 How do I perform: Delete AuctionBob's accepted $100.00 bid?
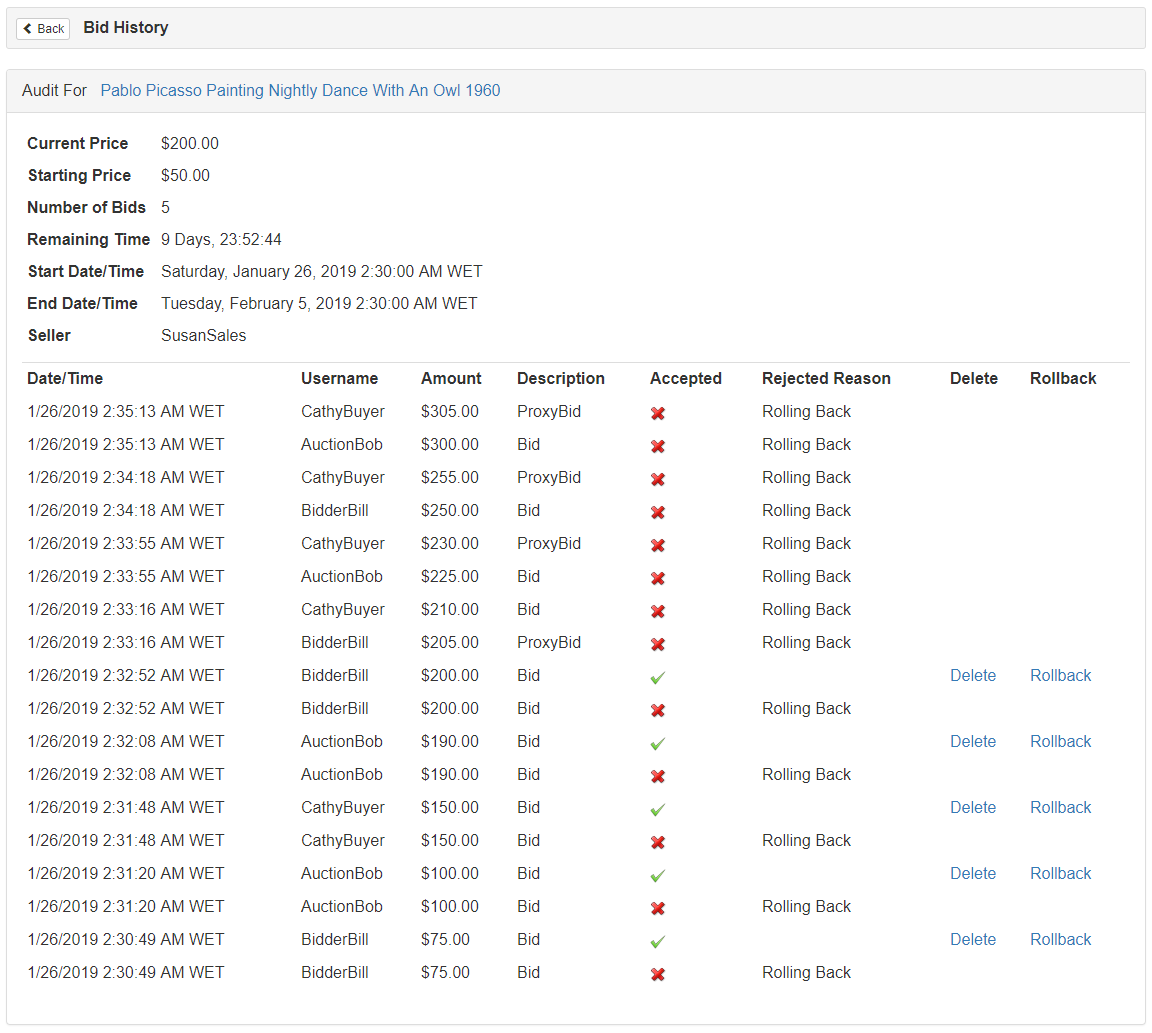(x=973, y=874)
